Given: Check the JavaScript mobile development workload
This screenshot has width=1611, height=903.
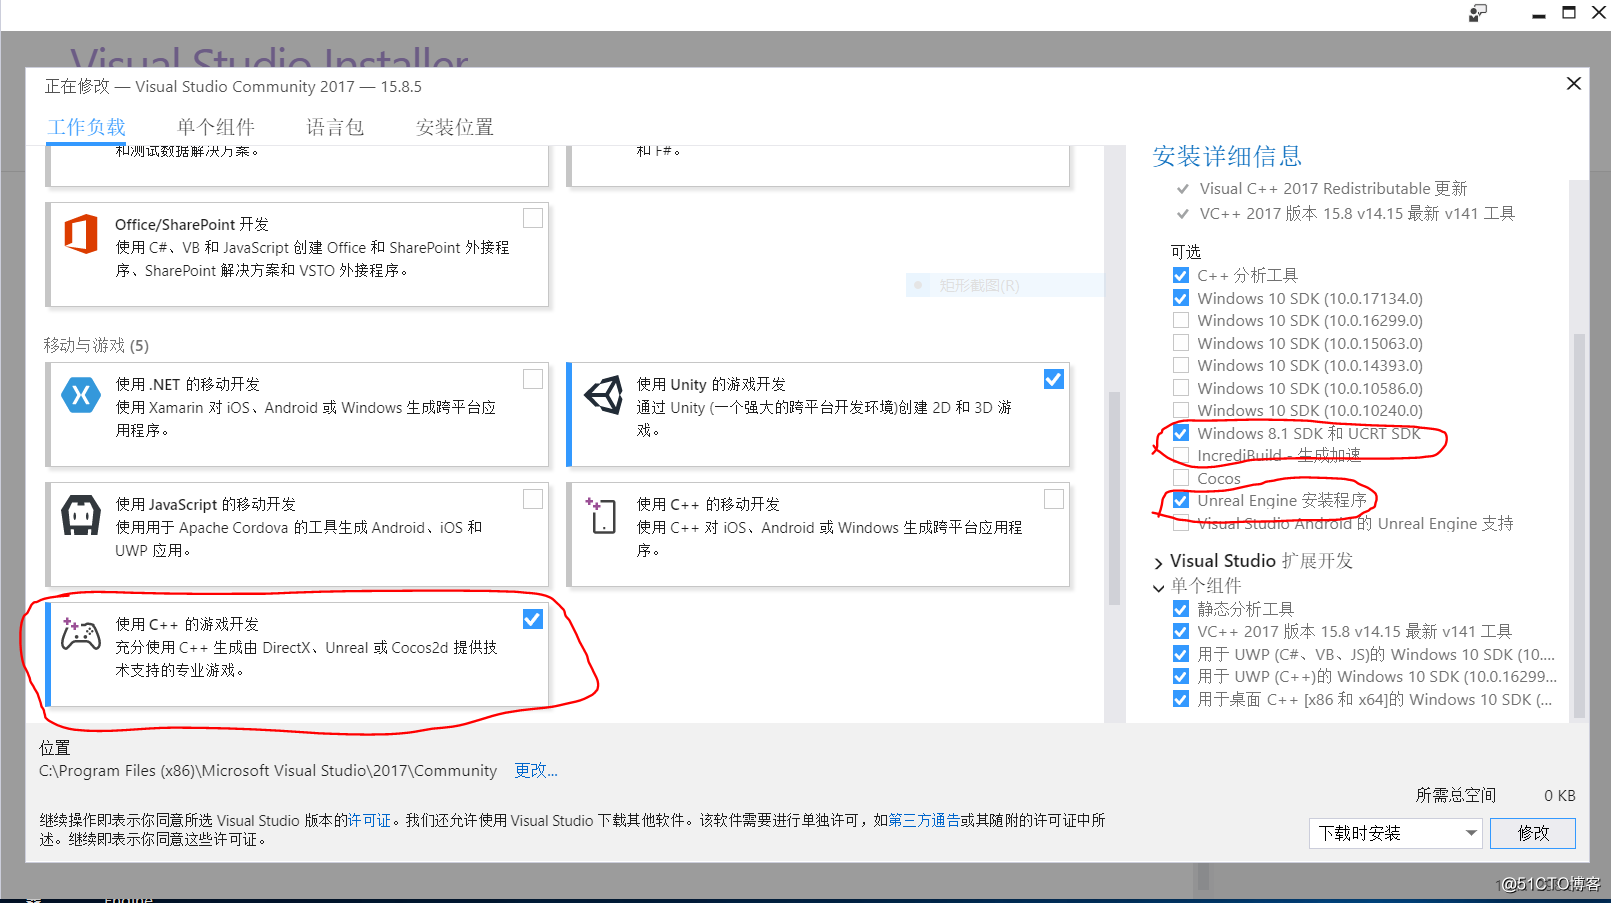Looking at the screenshot, I should pos(533,499).
